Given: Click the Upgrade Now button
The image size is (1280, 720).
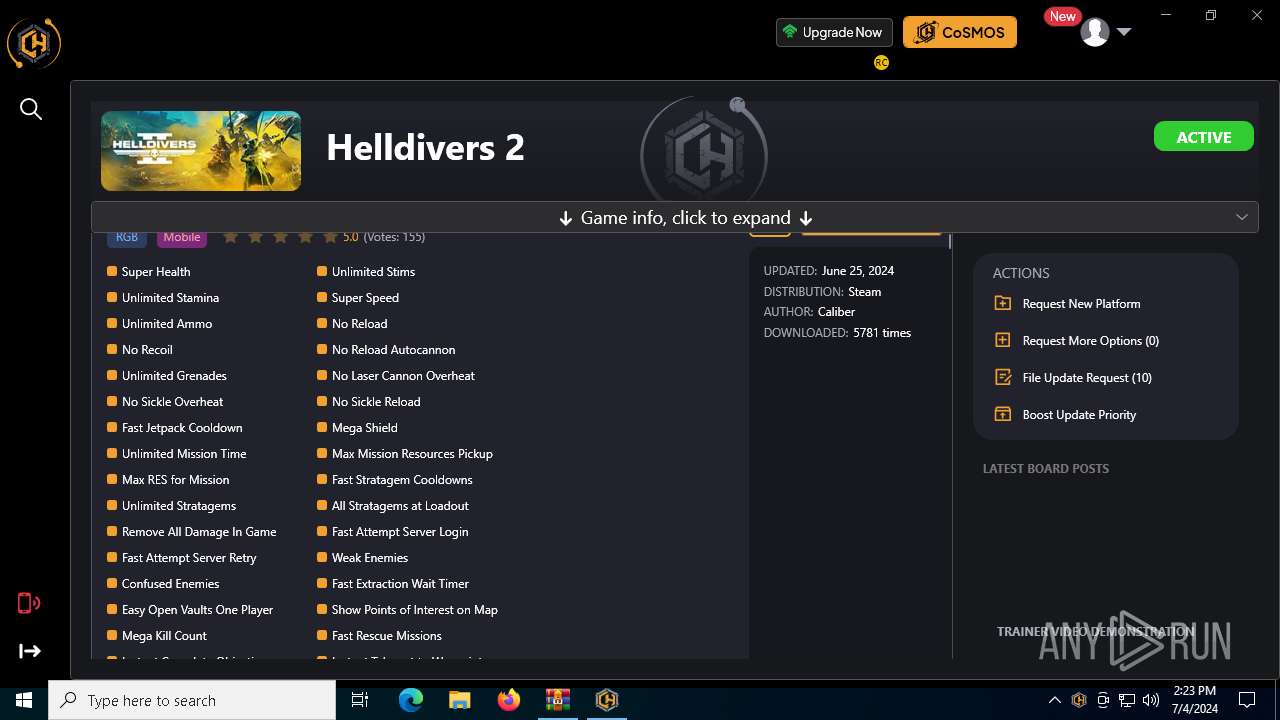Looking at the screenshot, I should click(x=834, y=32).
